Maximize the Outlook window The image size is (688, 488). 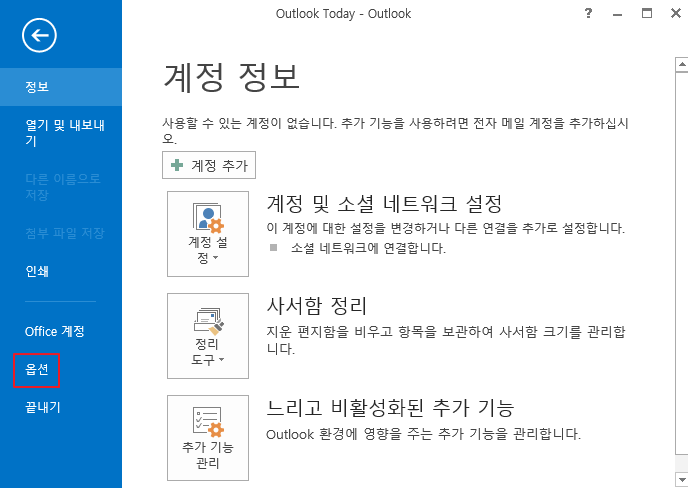tap(647, 14)
